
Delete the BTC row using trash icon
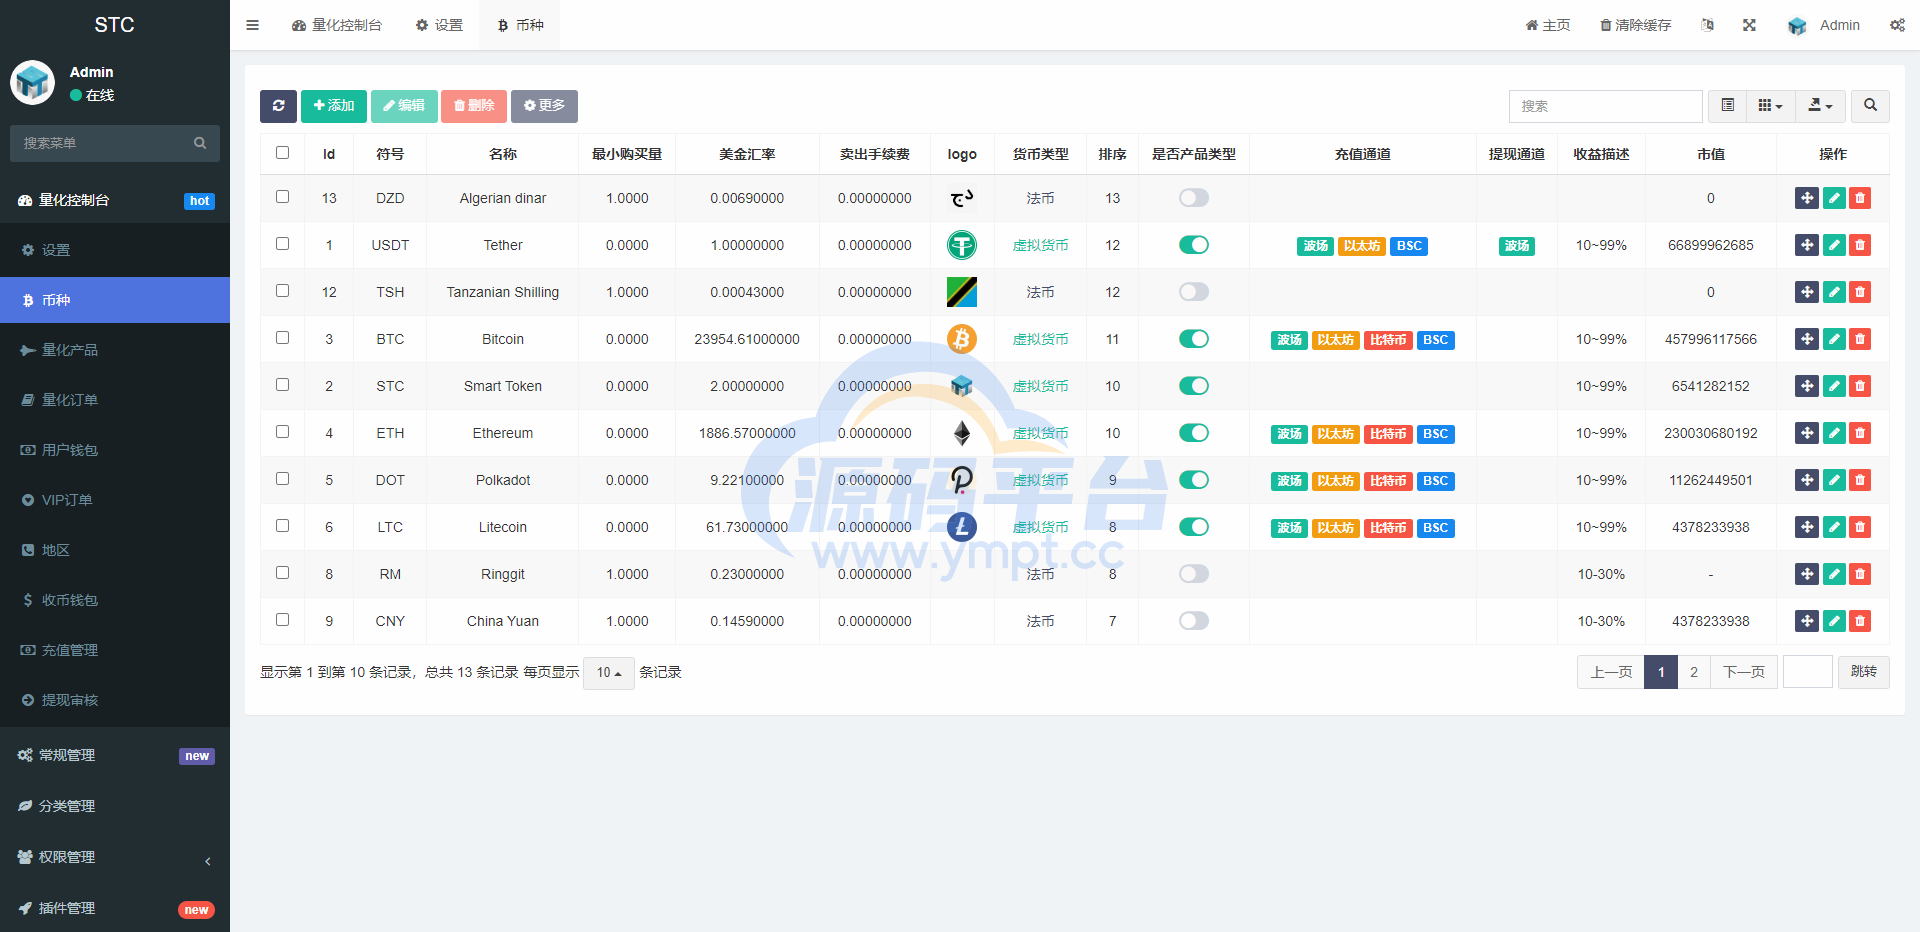(x=1860, y=339)
